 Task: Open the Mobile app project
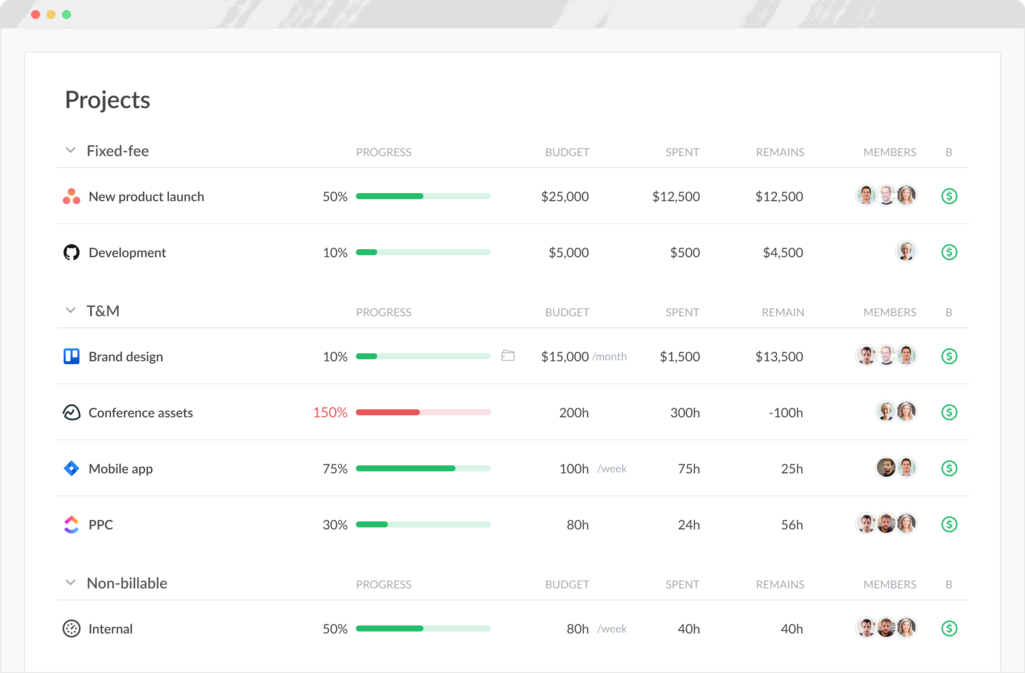120,468
